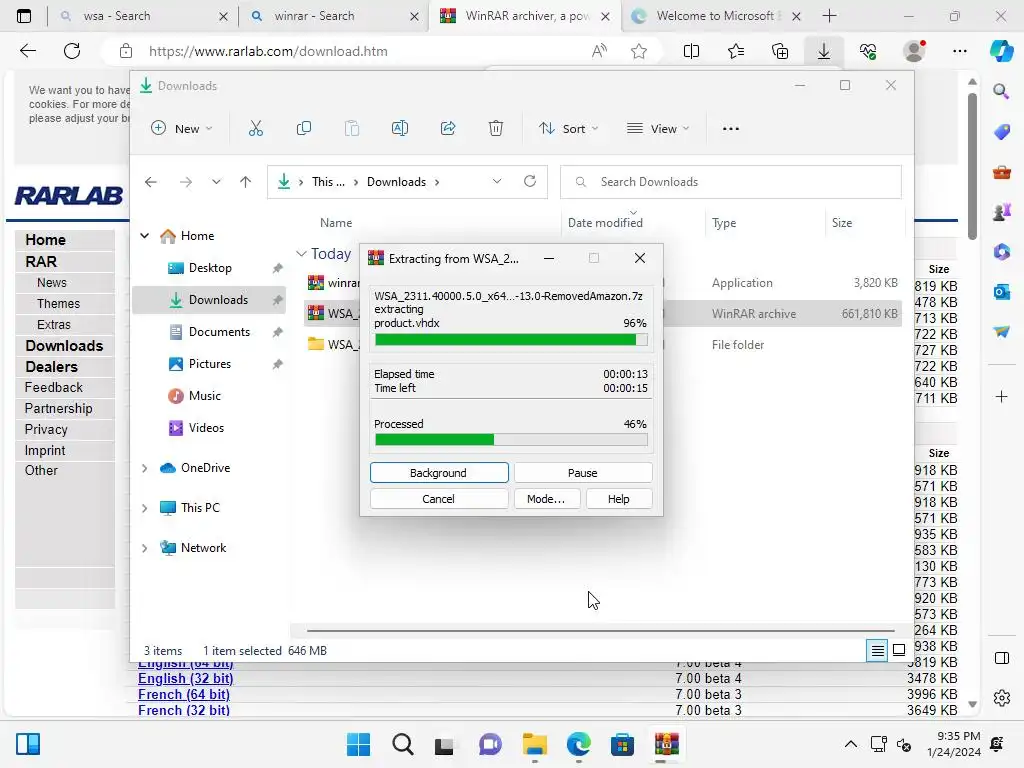Screen dimensions: 1024x768
Task: Refresh the Edge browser page
Action: click(72, 51)
